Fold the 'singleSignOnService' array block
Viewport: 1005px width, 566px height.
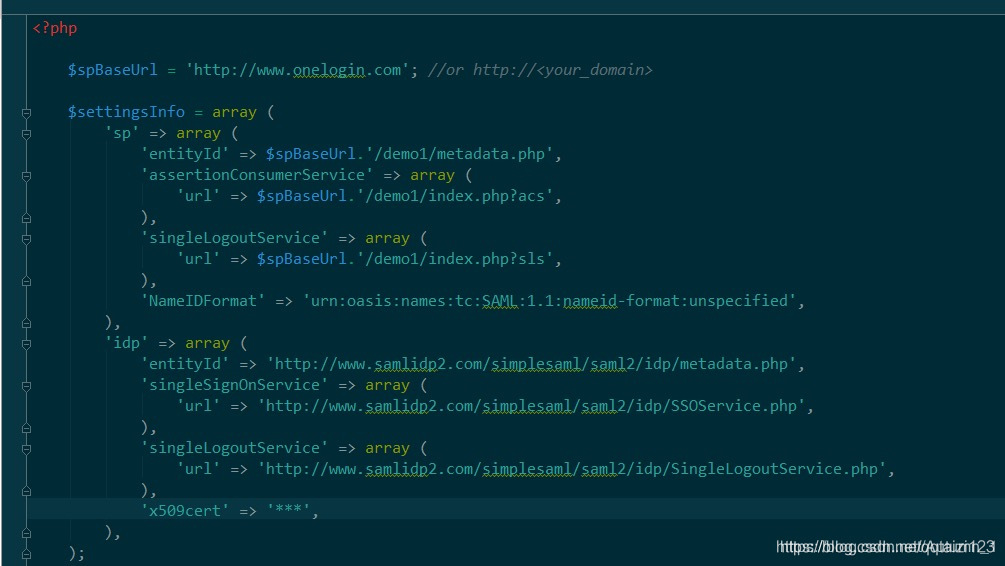pyautogui.click(x=26, y=386)
